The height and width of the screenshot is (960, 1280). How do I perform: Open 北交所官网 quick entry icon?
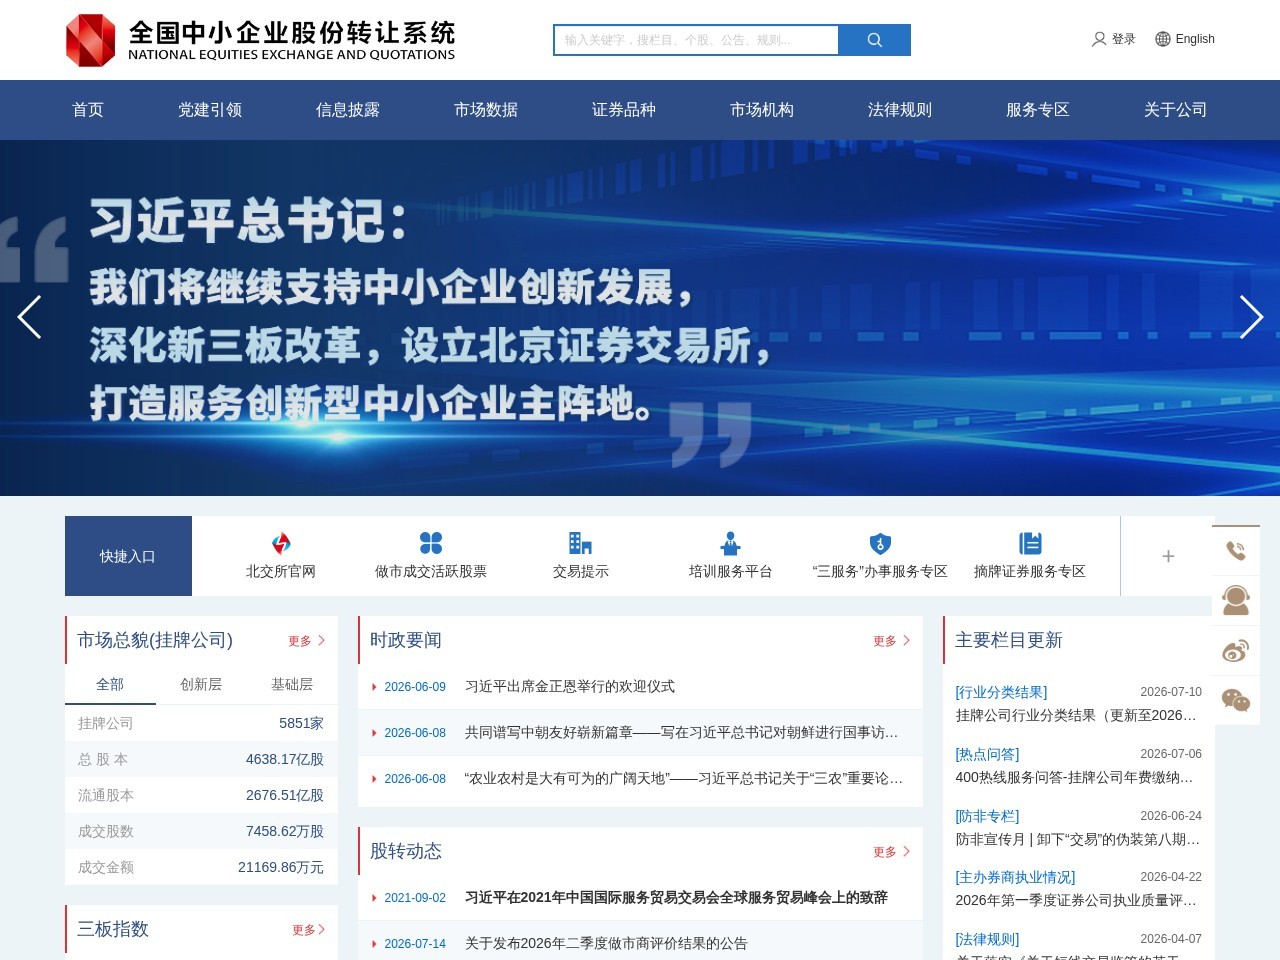tap(281, 543)
